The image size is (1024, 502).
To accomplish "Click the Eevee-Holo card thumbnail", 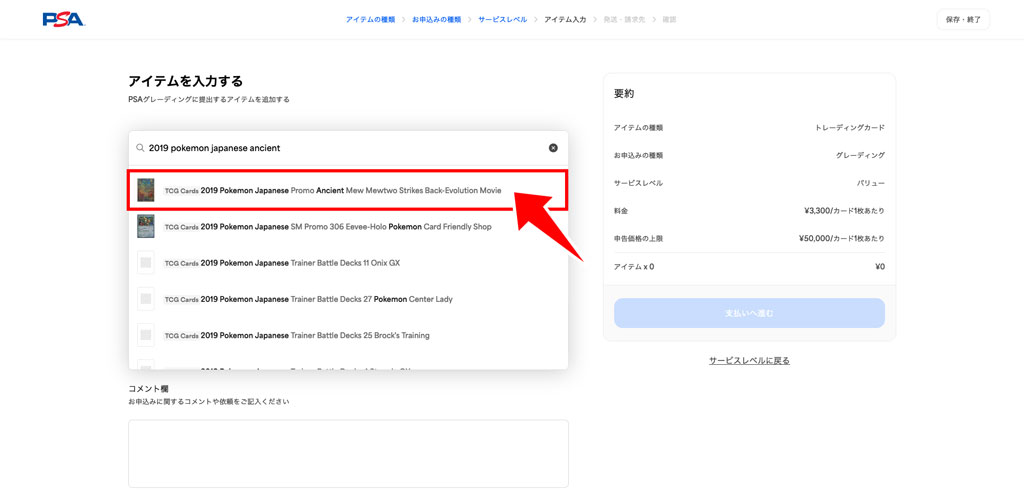I will pyautogui.click(x=146, y=227).
